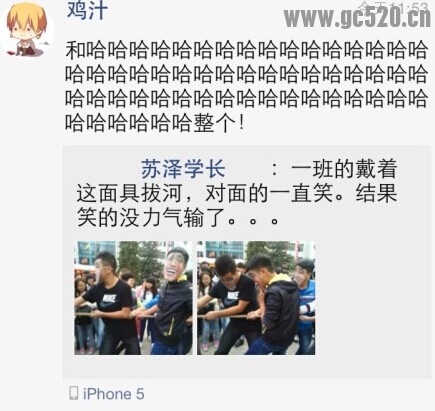Open the 鸡汁 username profile
This screenshot has height=411, width=435.
pos(87,10)
